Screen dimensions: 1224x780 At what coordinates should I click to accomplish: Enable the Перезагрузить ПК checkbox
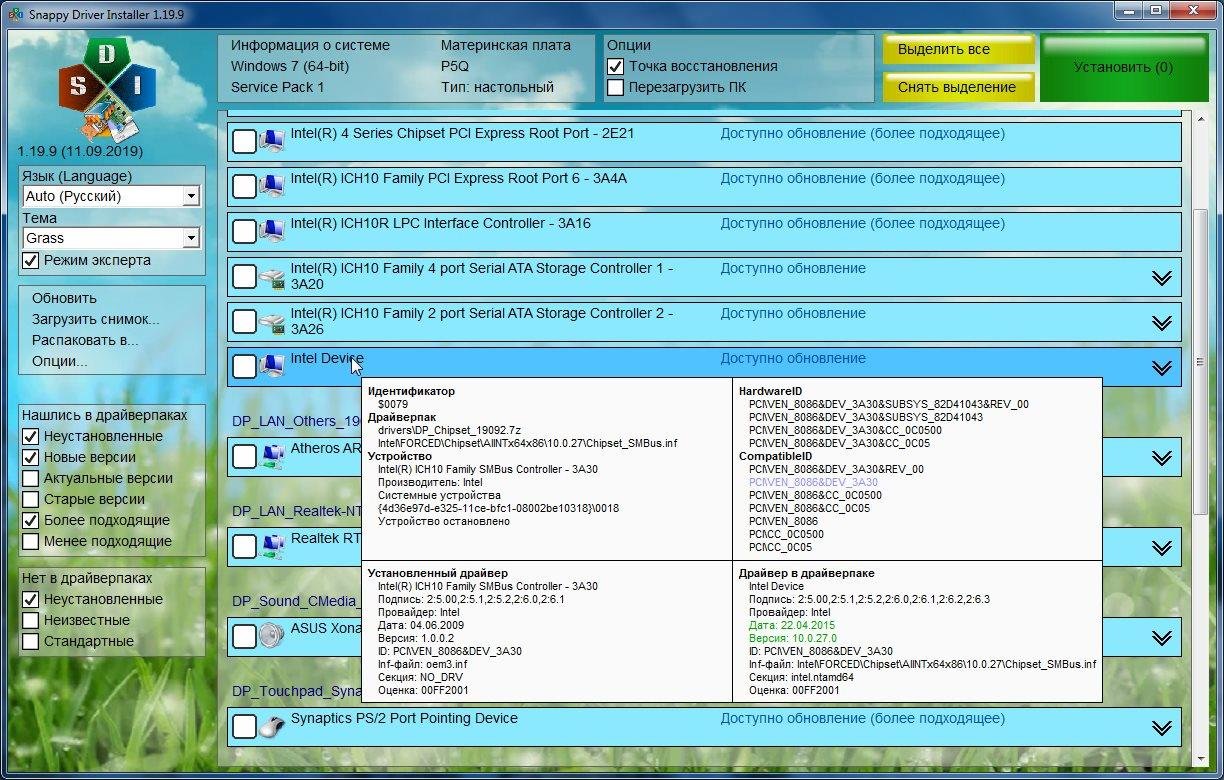coord(616,87)
